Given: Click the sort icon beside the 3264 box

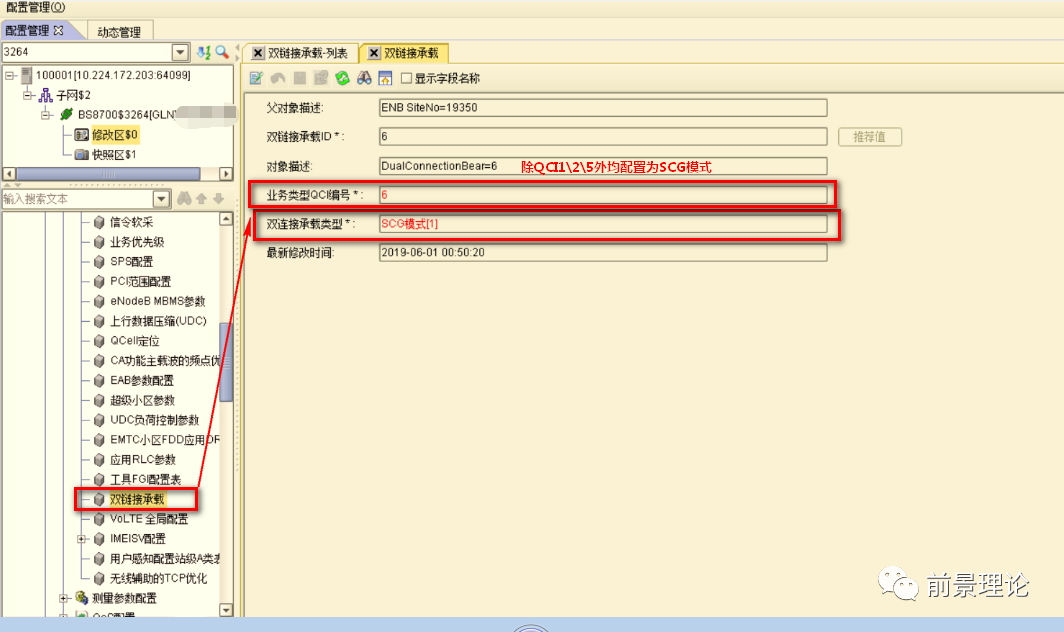Looking at the screenshot, I should coord(204,52).
